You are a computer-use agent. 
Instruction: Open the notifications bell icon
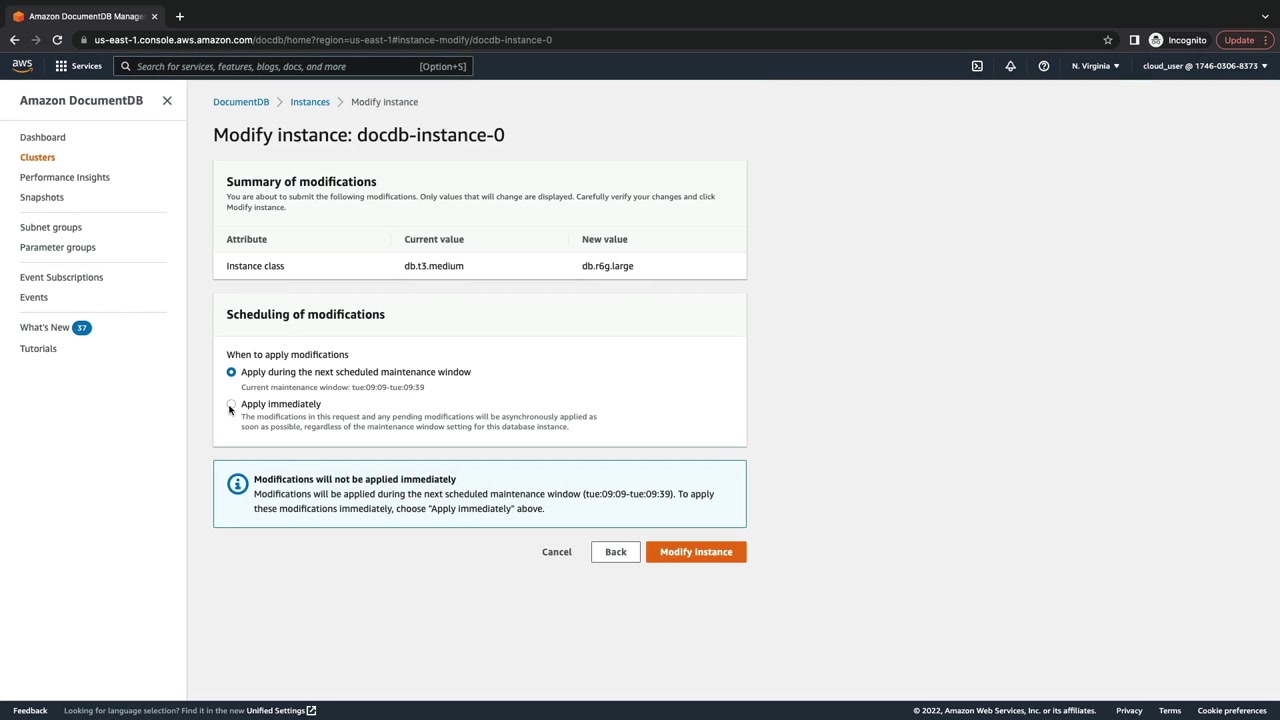(1010, 66)
